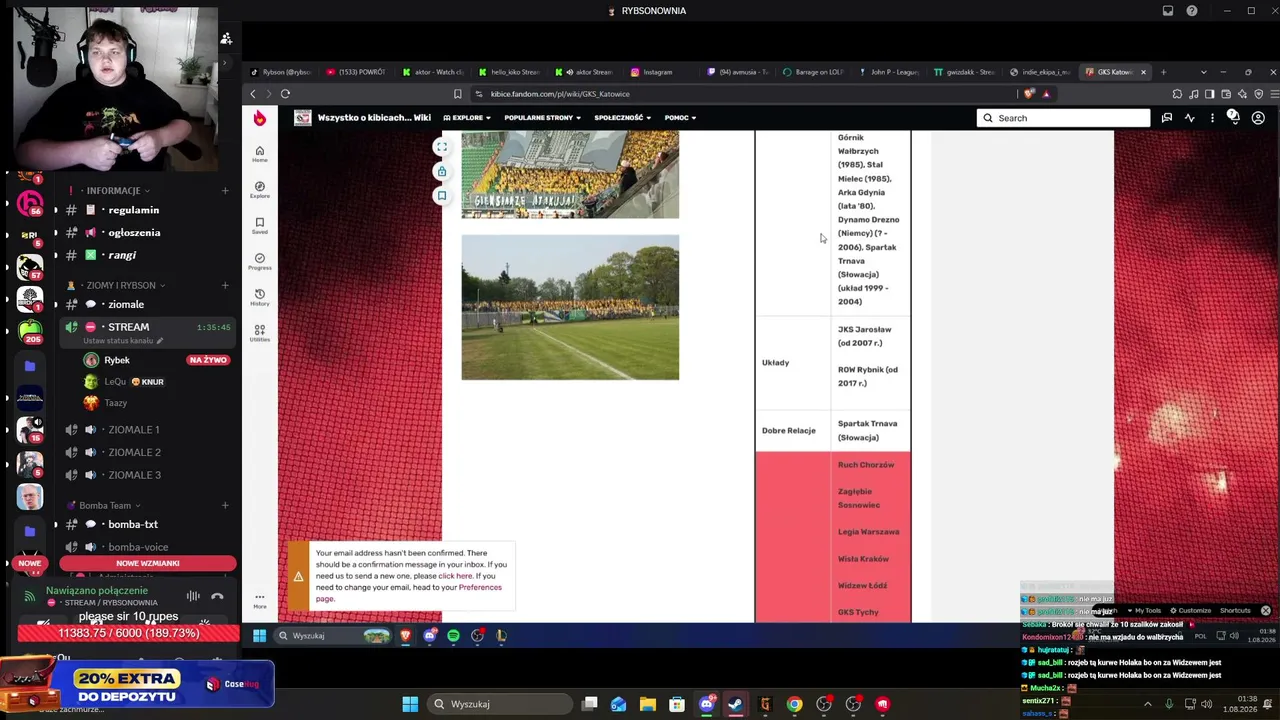Click the wiki Search field
Screen dimensions: 1280x720
tap(1063, 118)
